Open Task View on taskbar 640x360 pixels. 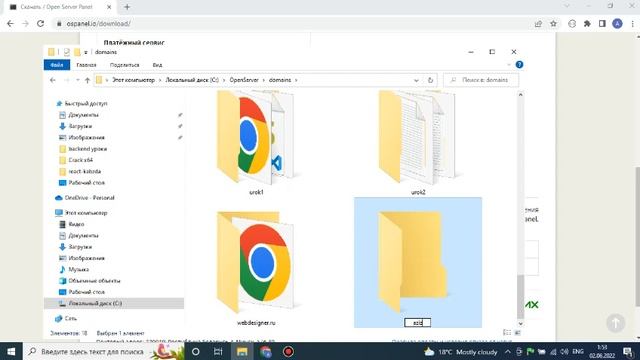coord(218,351)
